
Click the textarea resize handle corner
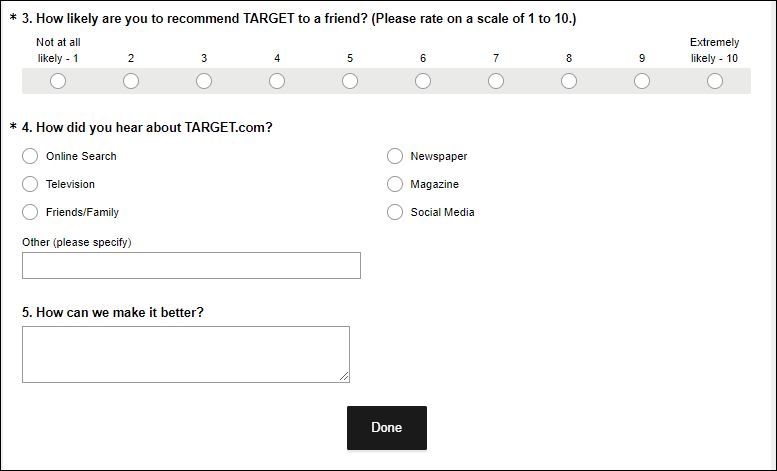345,377
